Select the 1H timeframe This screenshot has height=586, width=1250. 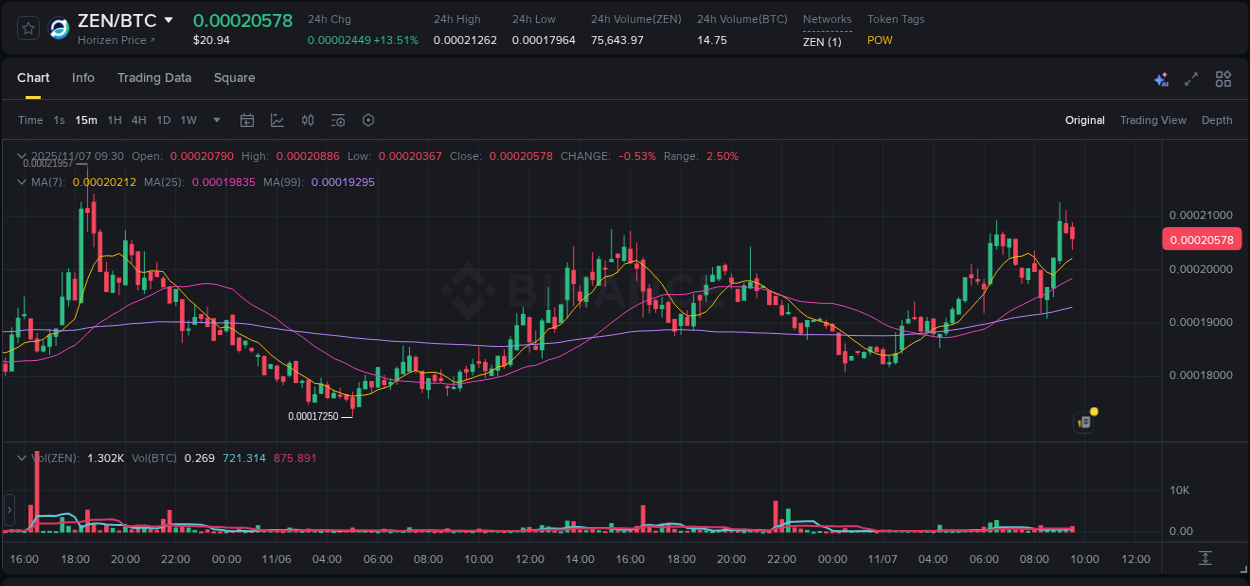point(114,120)
